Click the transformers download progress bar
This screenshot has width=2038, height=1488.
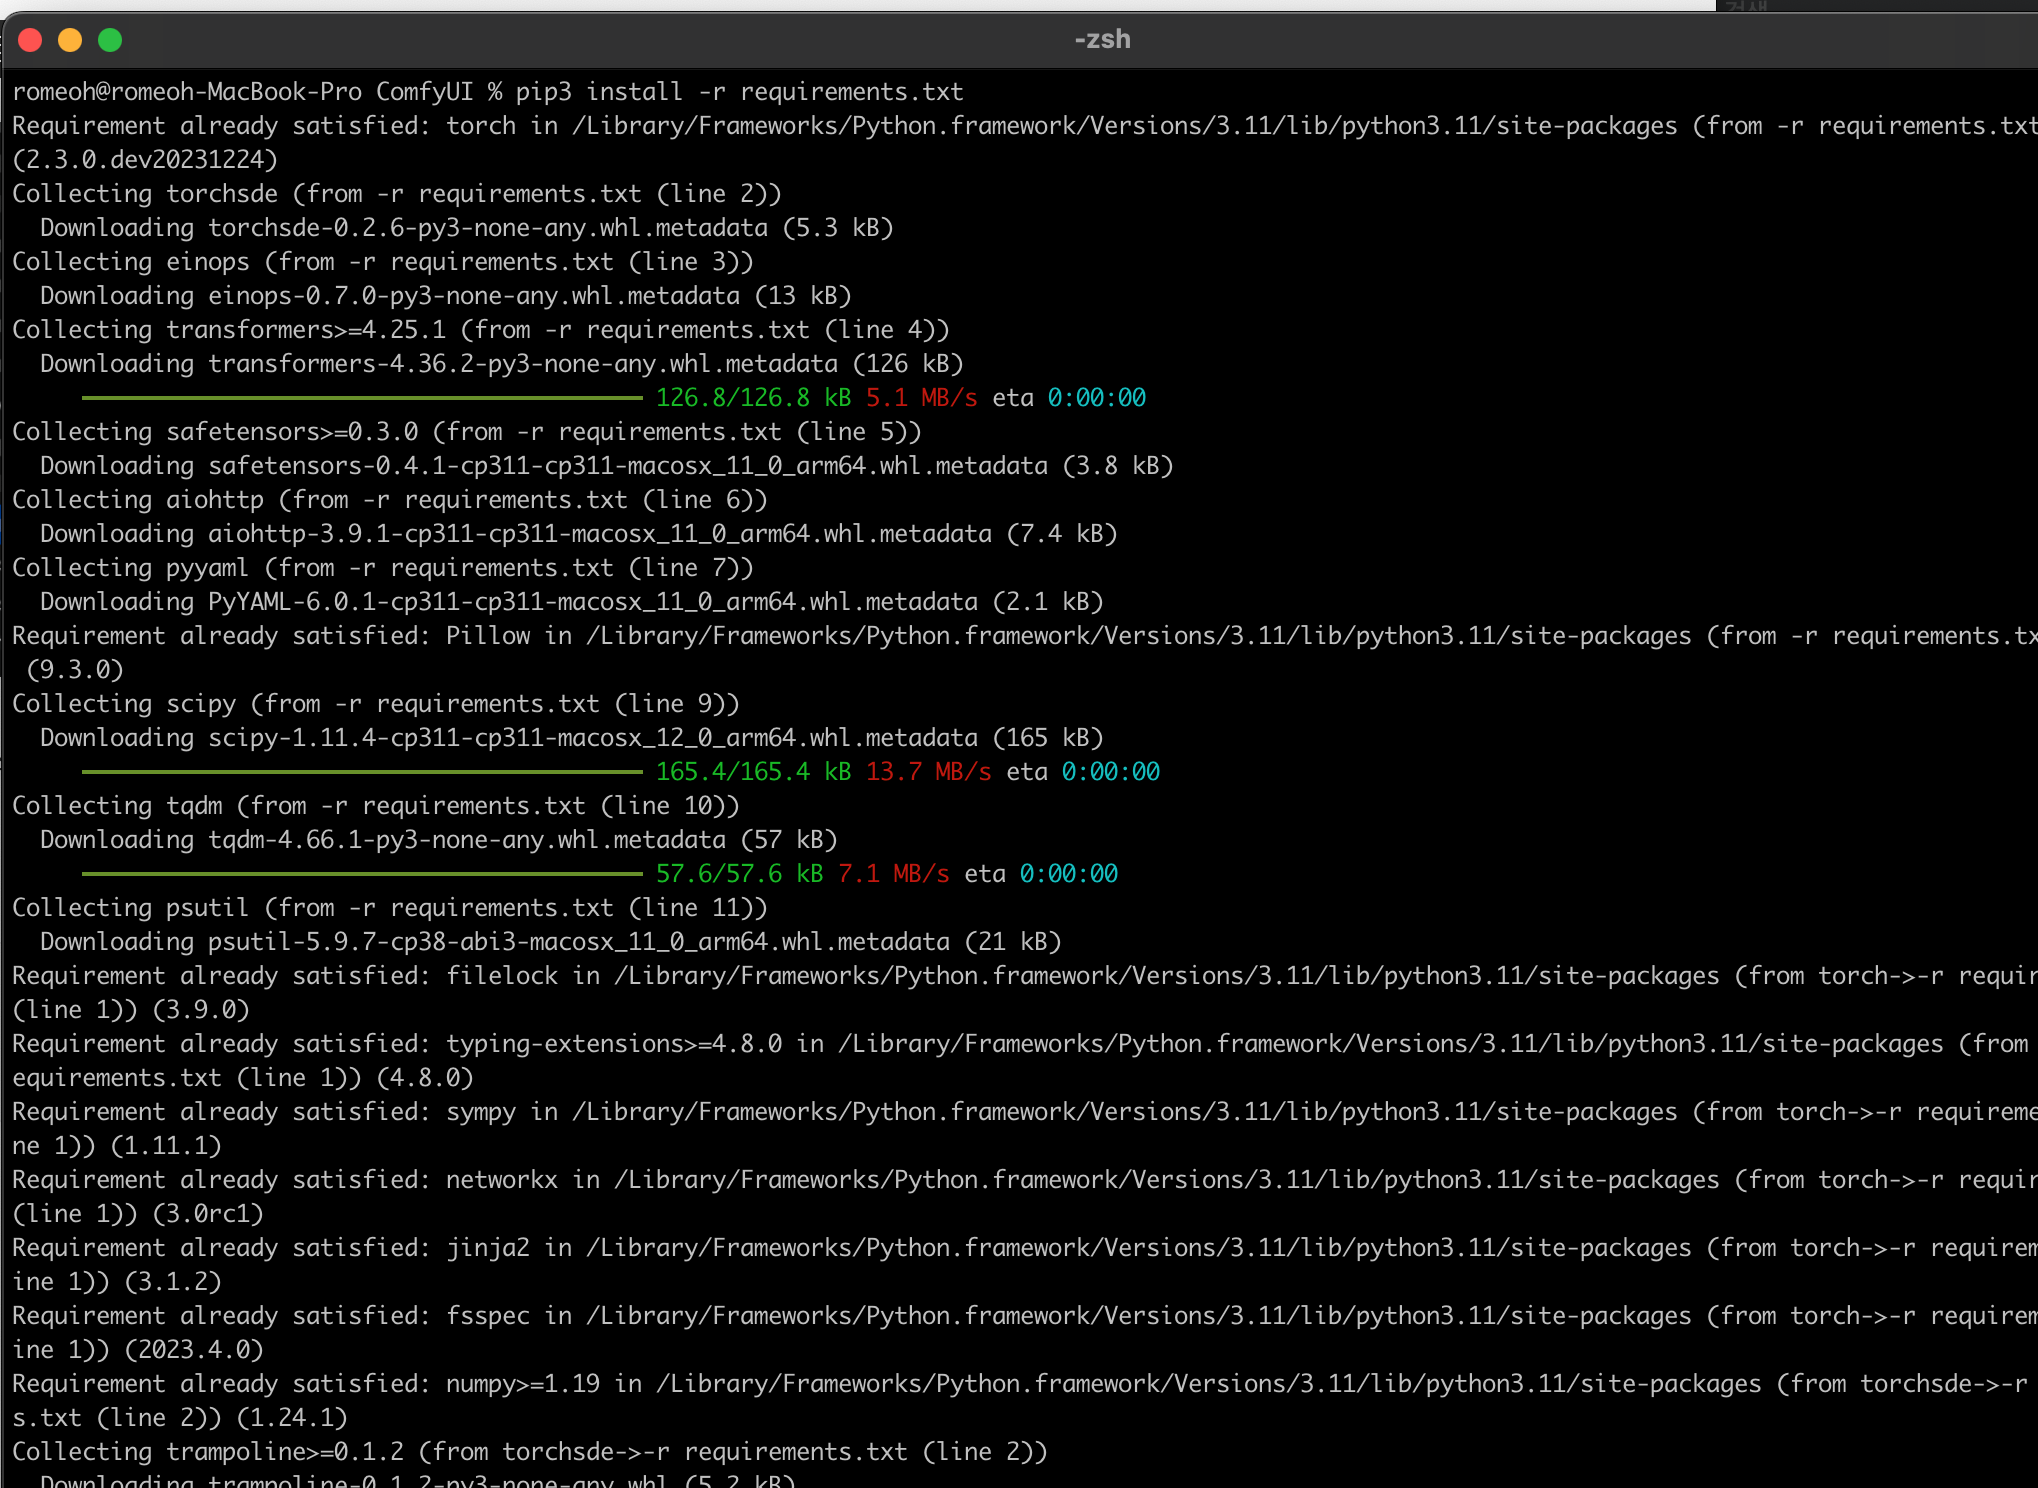(x=362, y=398)
